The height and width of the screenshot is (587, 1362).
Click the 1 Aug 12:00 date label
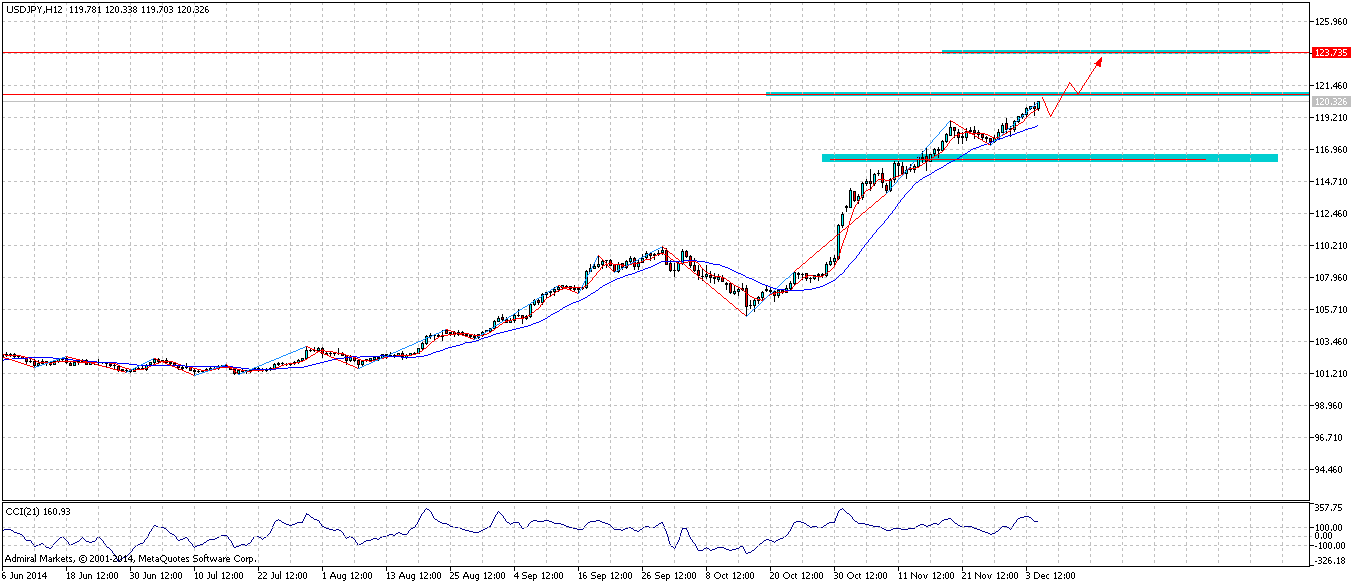pos(349,577)
